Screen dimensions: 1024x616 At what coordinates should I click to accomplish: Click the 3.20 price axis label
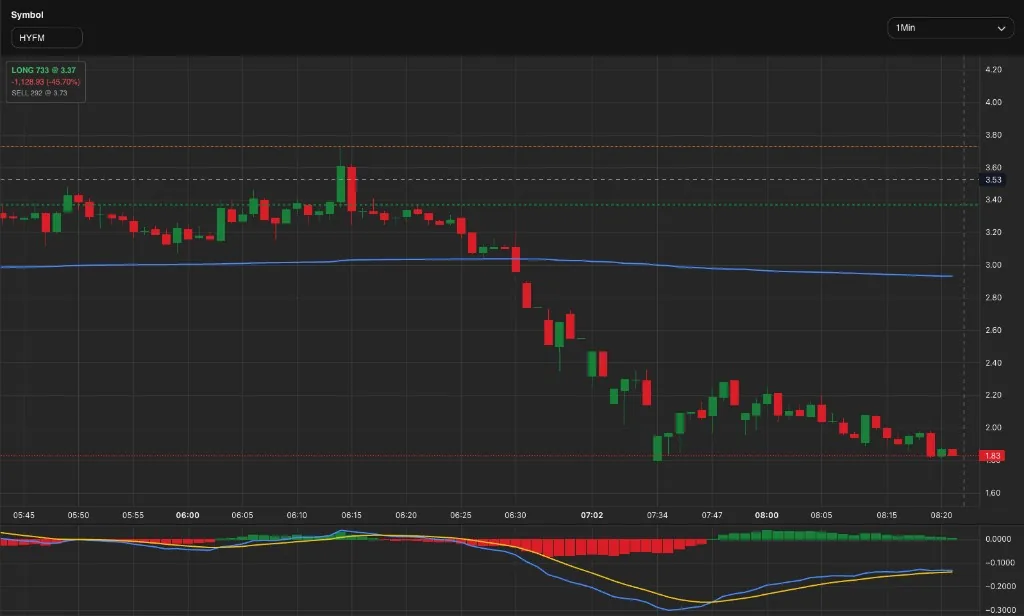click(993, 233)
